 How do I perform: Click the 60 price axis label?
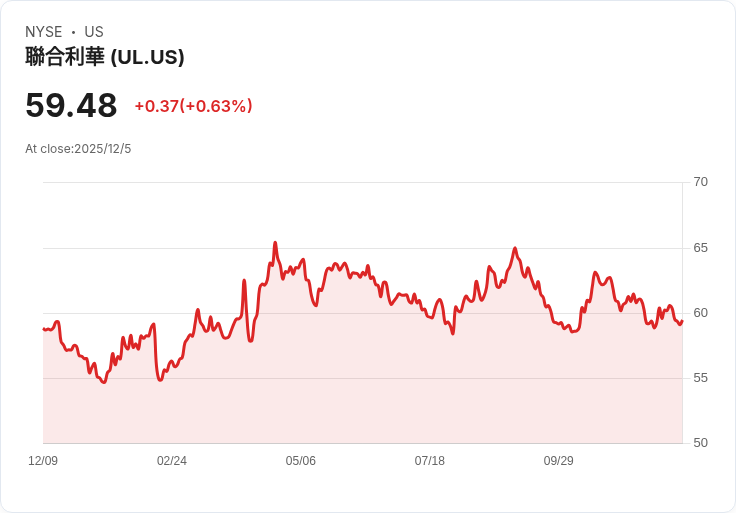(700, 313)
